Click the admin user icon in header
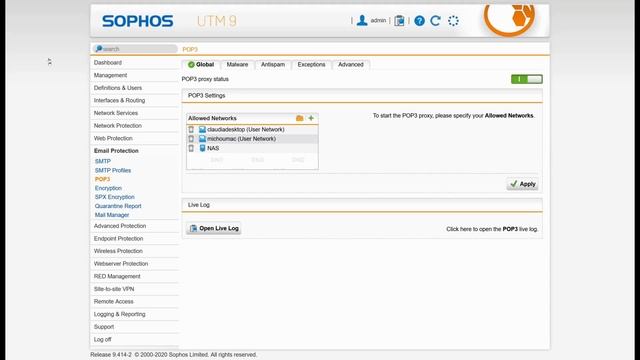The image size is (640, 360). click(362, 20)
